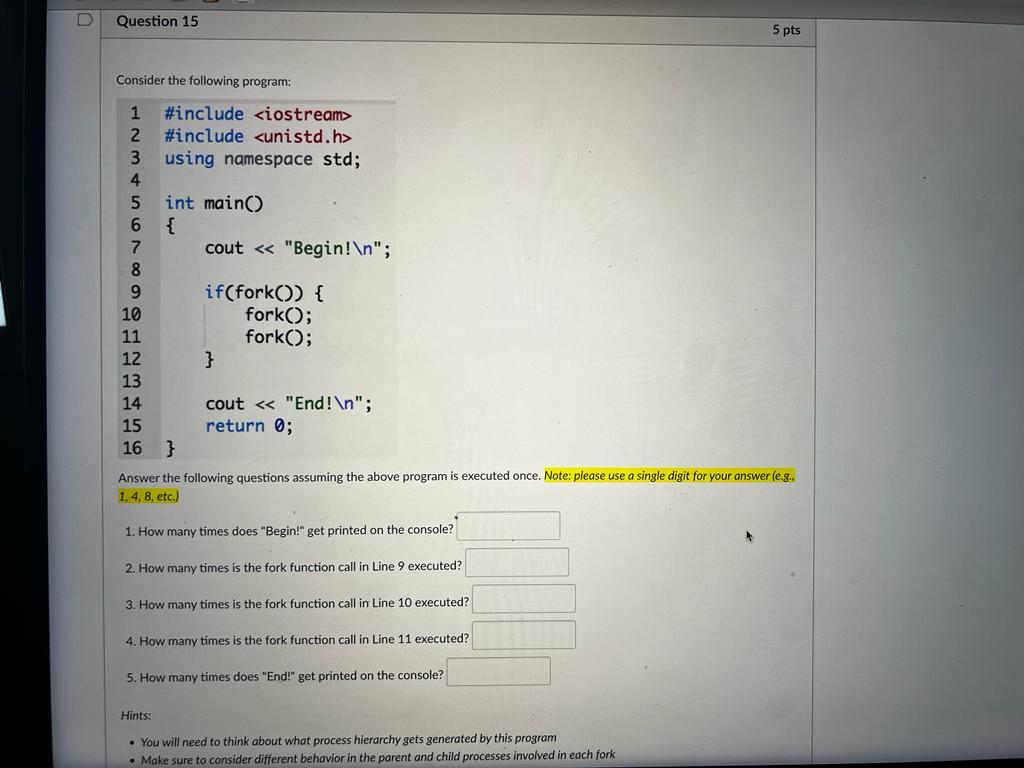Select the "Consider the following program" text
Image resolution: width=1024 pixels, height=768 pixels.
pos(199,80)
